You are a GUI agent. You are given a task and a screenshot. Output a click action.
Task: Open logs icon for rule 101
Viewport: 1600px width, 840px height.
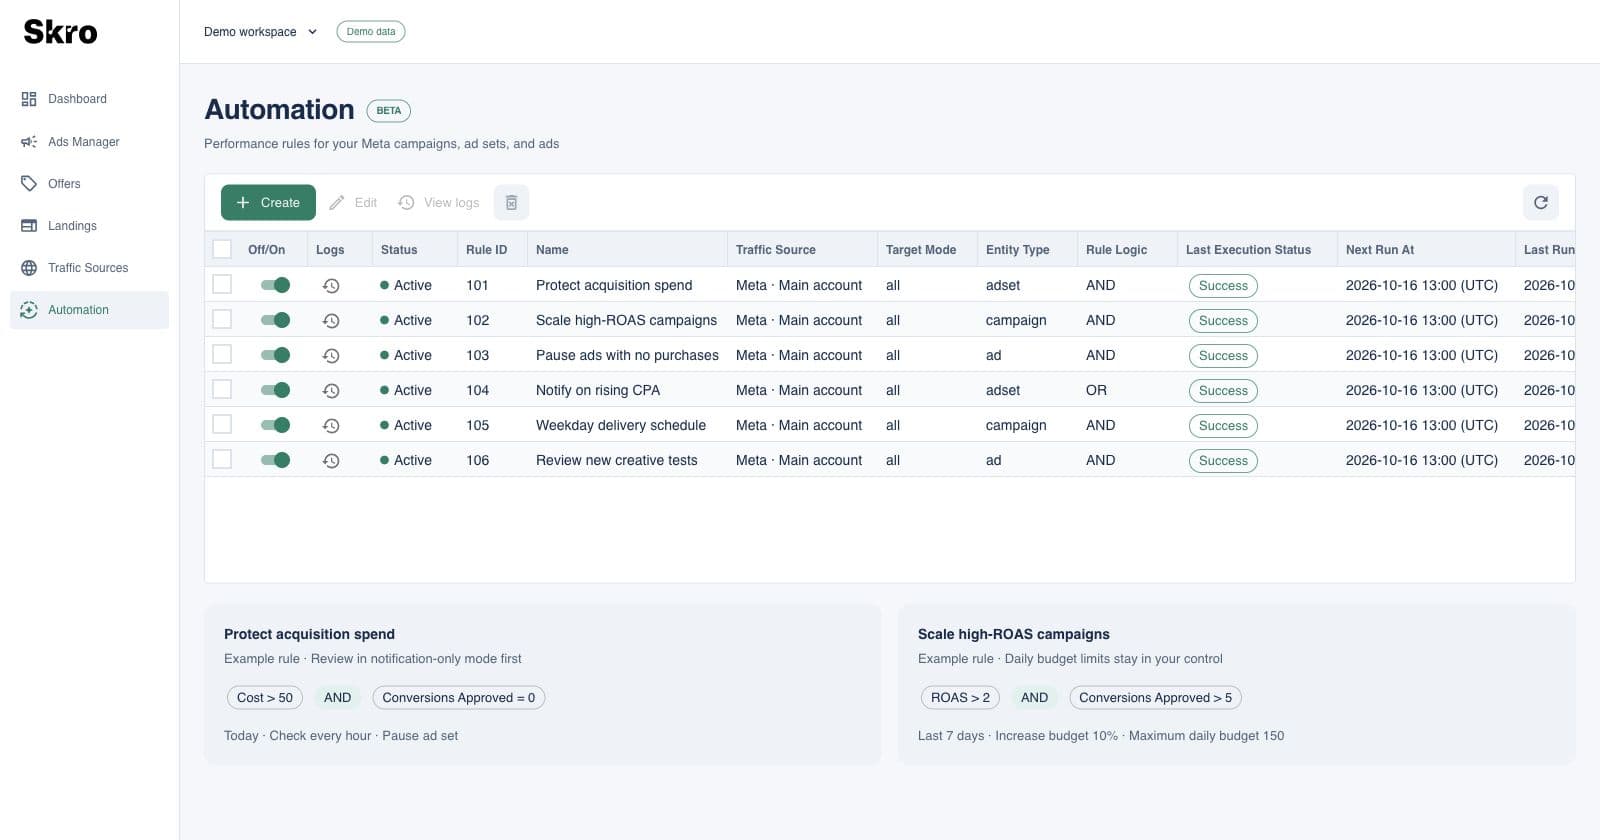tap(331, 286)
